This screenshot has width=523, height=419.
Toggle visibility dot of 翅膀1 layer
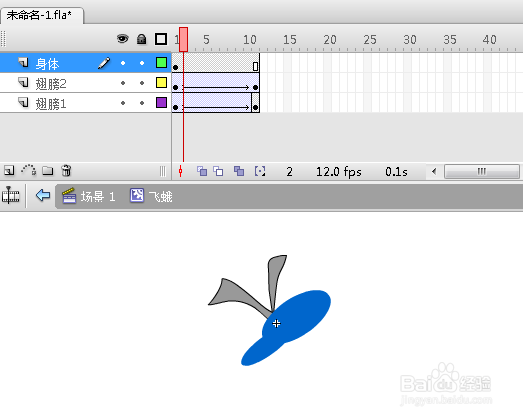tap(123, 103)
